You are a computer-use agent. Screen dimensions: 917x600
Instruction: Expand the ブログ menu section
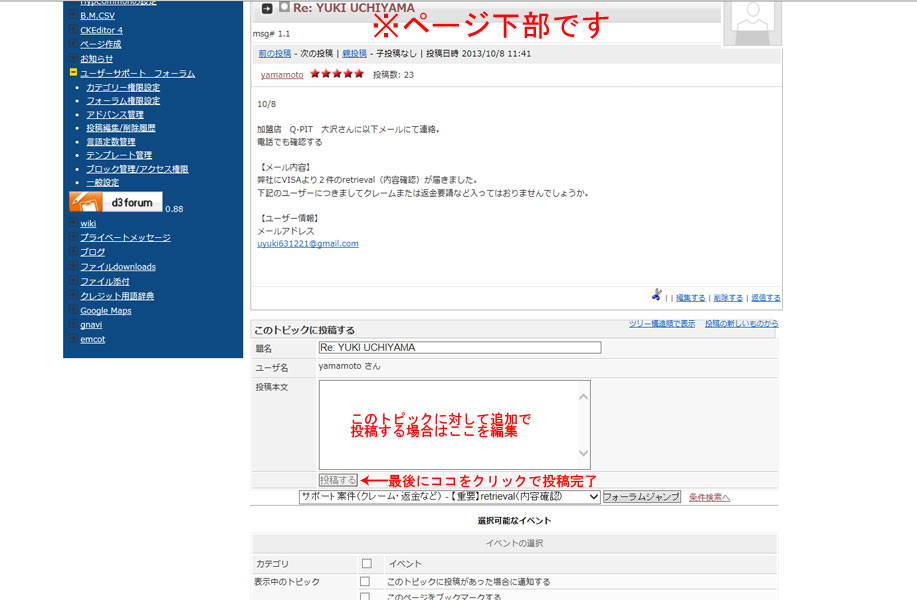tap(73, 251)
